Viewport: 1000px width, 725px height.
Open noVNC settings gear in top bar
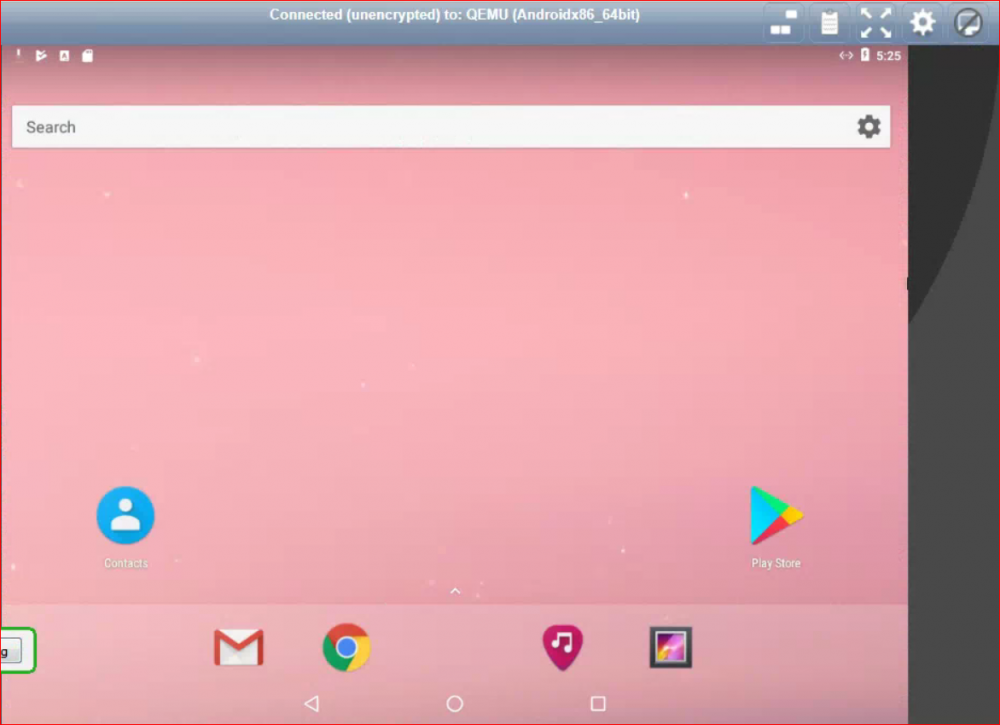(922, 23)
